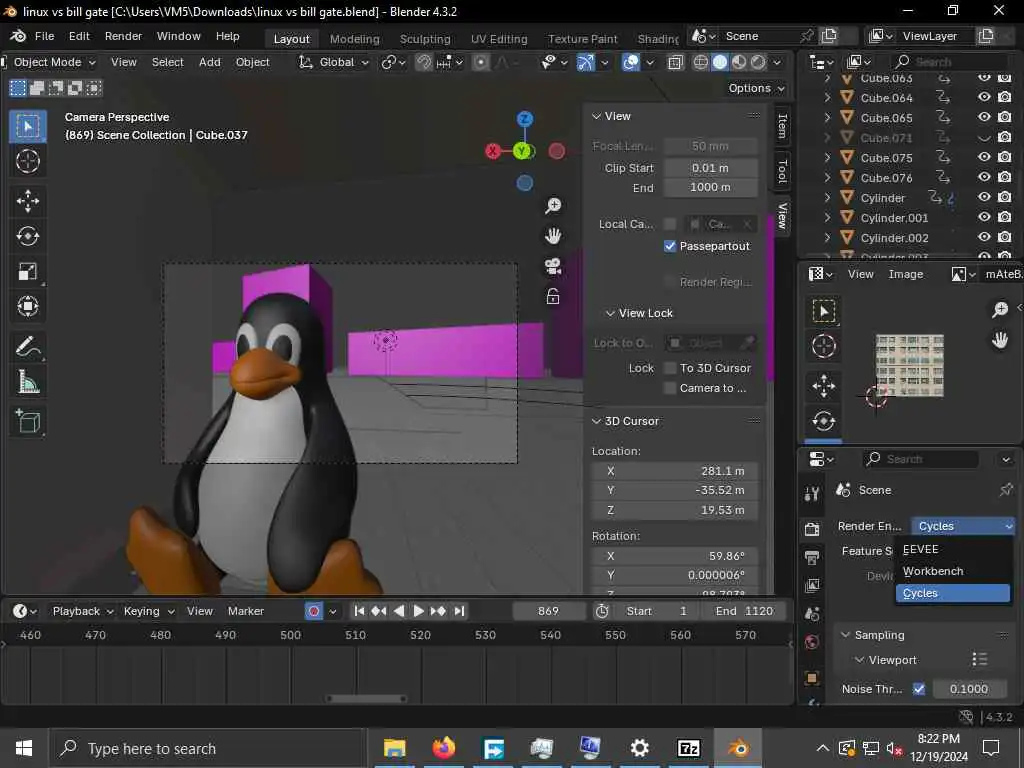This screenshot has width=1024, height=768.
Task: Choose Workbench render engine option
Action: click(x=953, y=571)
